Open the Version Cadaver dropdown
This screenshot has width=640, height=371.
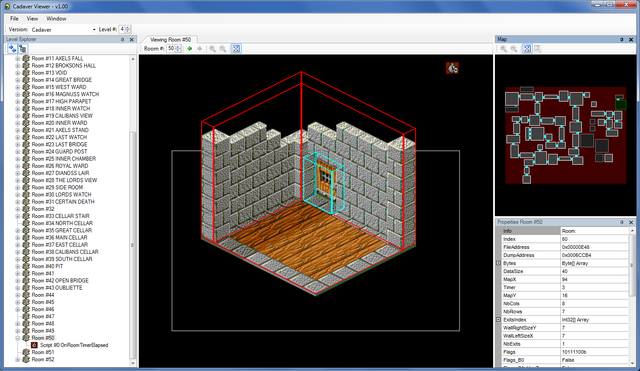tap(94, 29)
